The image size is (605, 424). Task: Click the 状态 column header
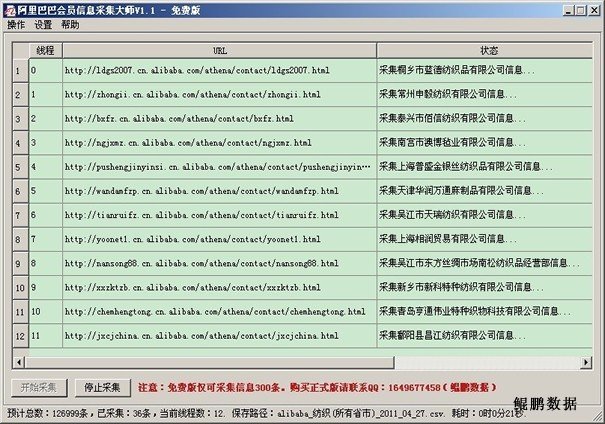click(485, 51)
